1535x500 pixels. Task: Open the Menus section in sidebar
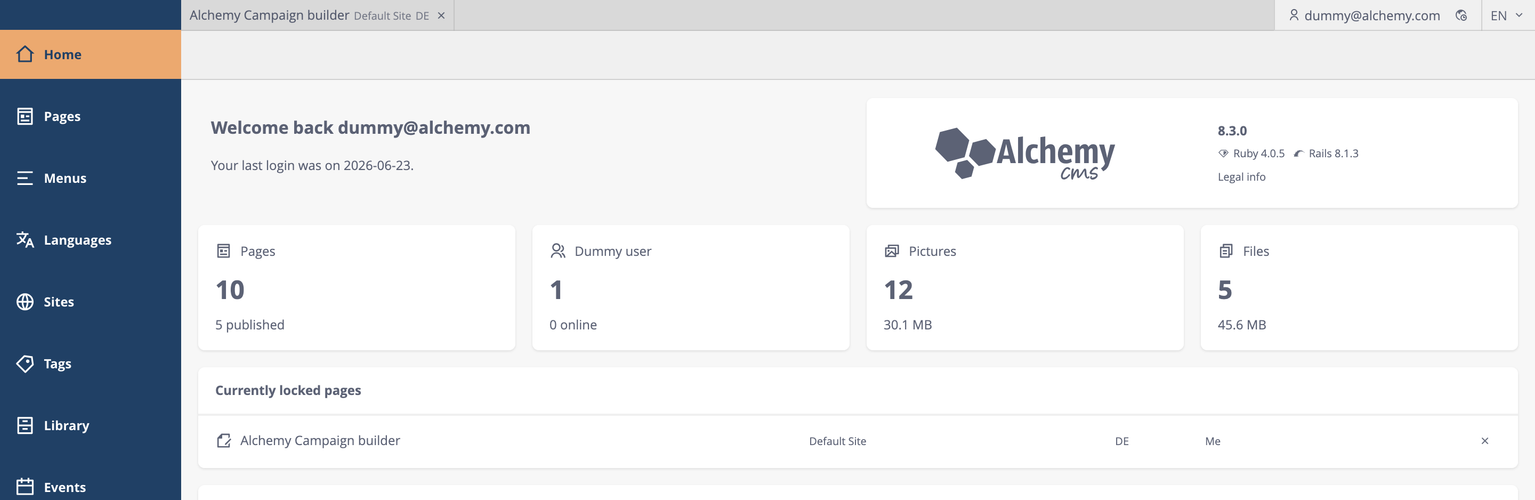tap(90, 178)
